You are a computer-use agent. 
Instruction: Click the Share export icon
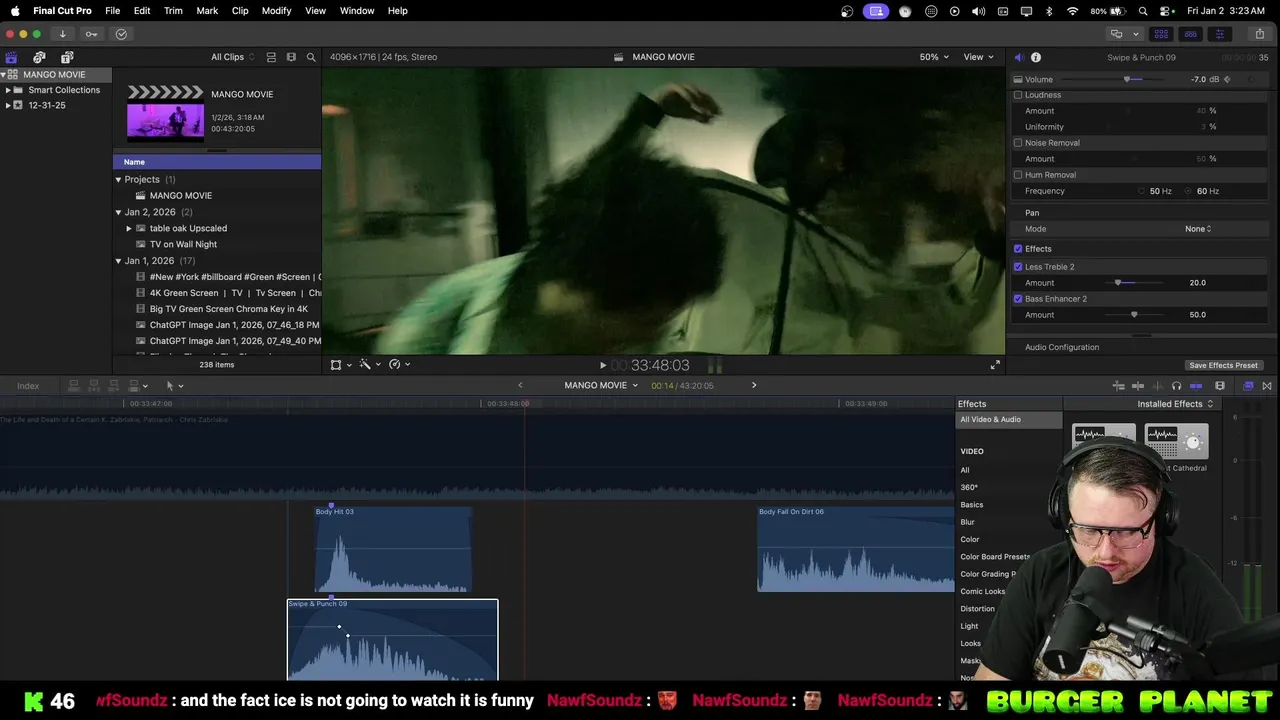[x=1259, y=34]
